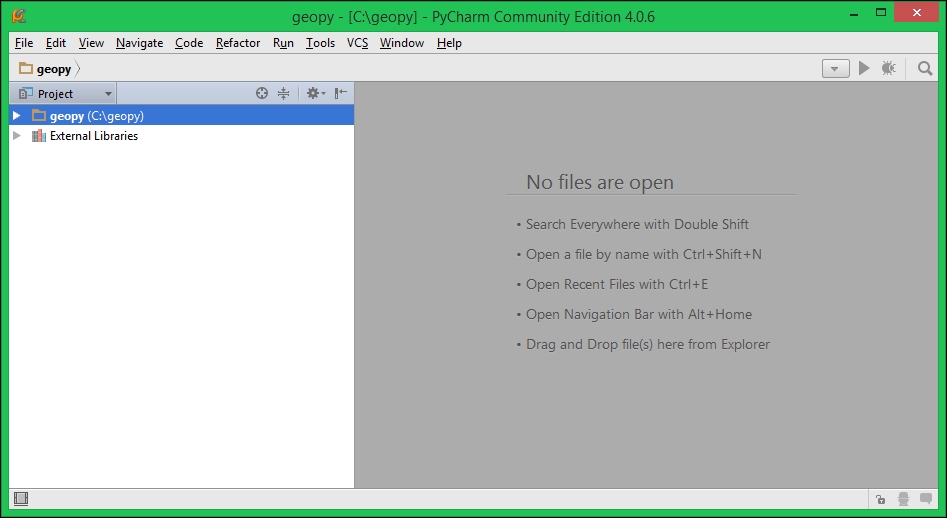Image resolution: width=947 pixels, height=518 pixels.
Task: Open the Help menu
Action: tap(449, 43)
